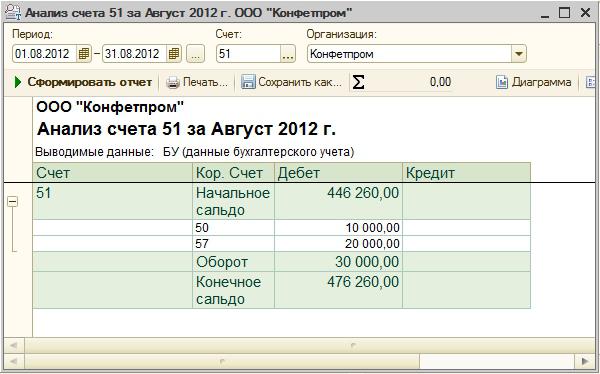Select the Дебет column header

[x=338, y=173]
